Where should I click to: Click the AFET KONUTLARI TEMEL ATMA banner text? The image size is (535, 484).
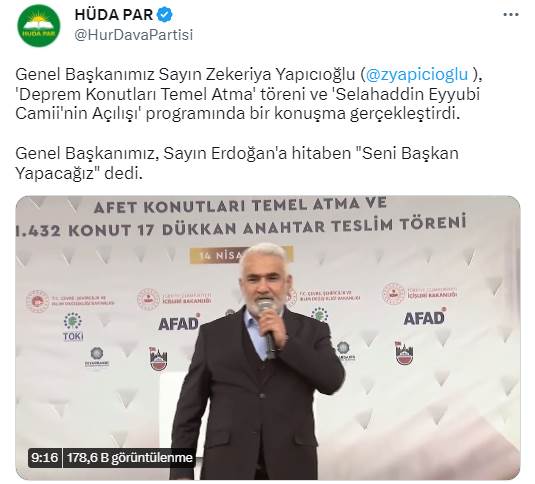tap(240, 205)
